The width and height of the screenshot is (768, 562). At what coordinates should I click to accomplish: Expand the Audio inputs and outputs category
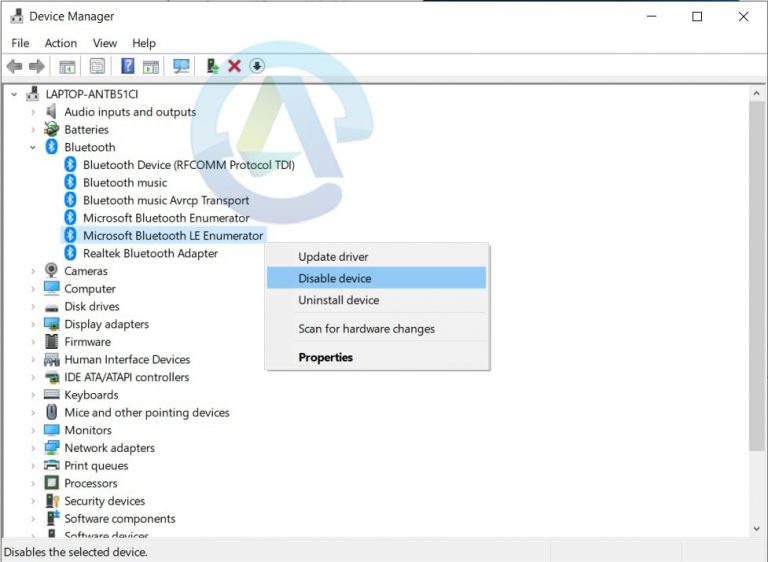coord(33,112)
